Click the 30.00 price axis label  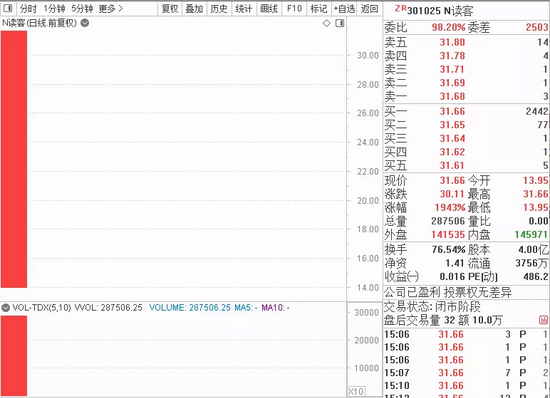368,55
